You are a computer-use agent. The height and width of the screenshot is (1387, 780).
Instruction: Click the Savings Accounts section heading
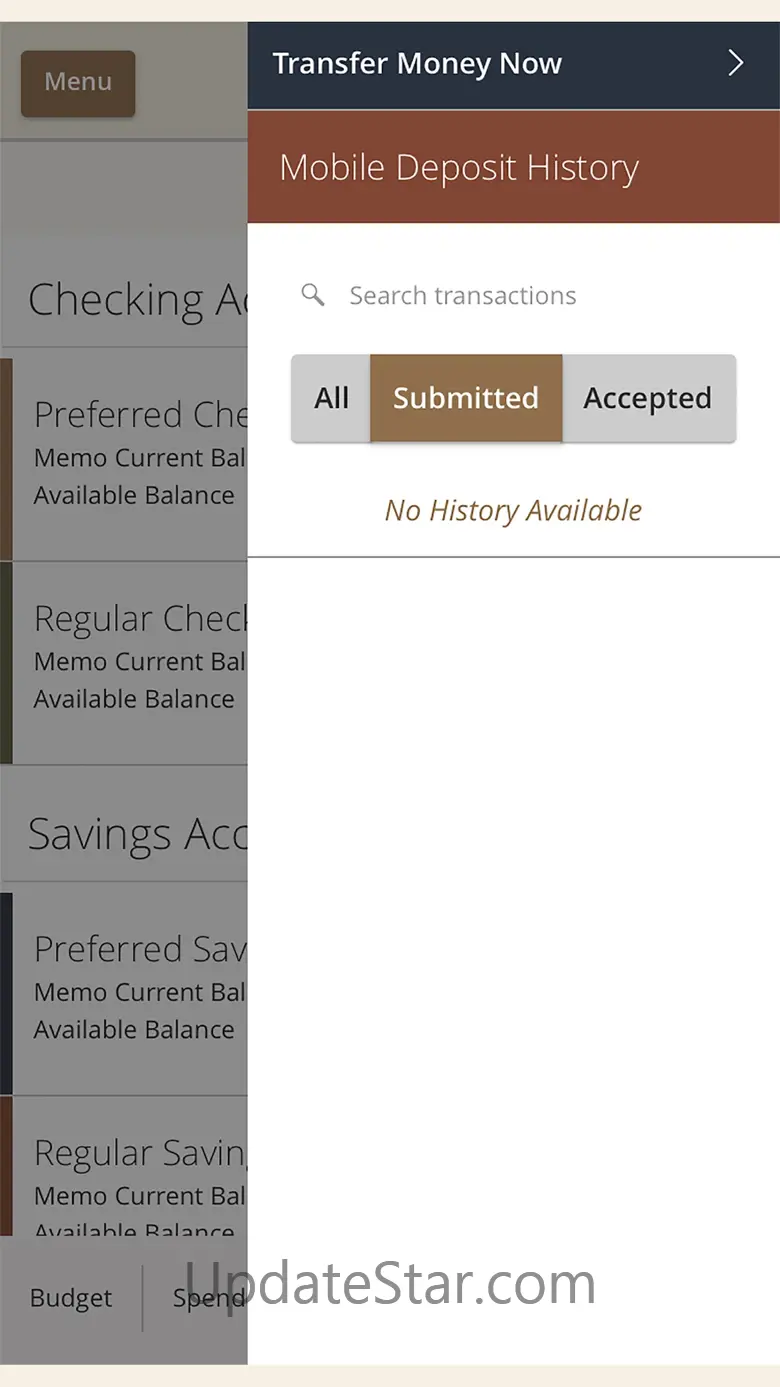pyautogui.click(x=135, y=835)
